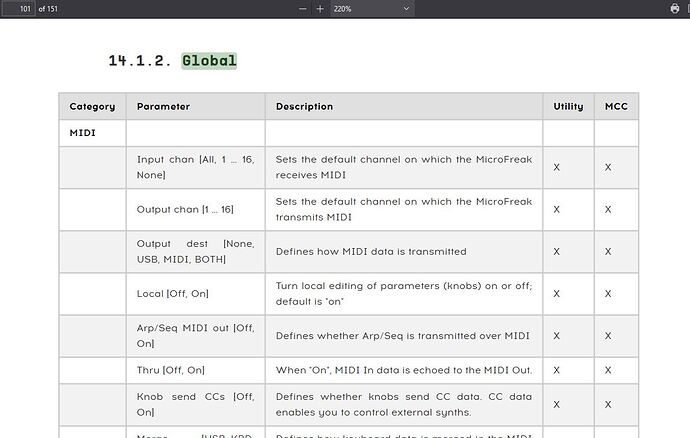Click the MCC X mark in Local row
Viewport: 690px width, 438px height.
608,294
